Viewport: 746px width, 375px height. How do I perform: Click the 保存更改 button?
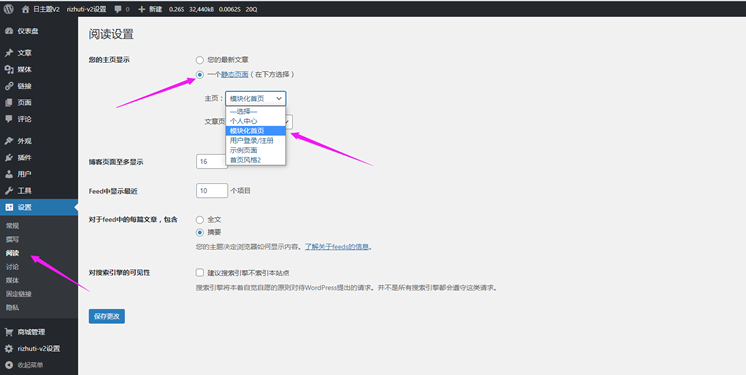click(x=107, y=316)
